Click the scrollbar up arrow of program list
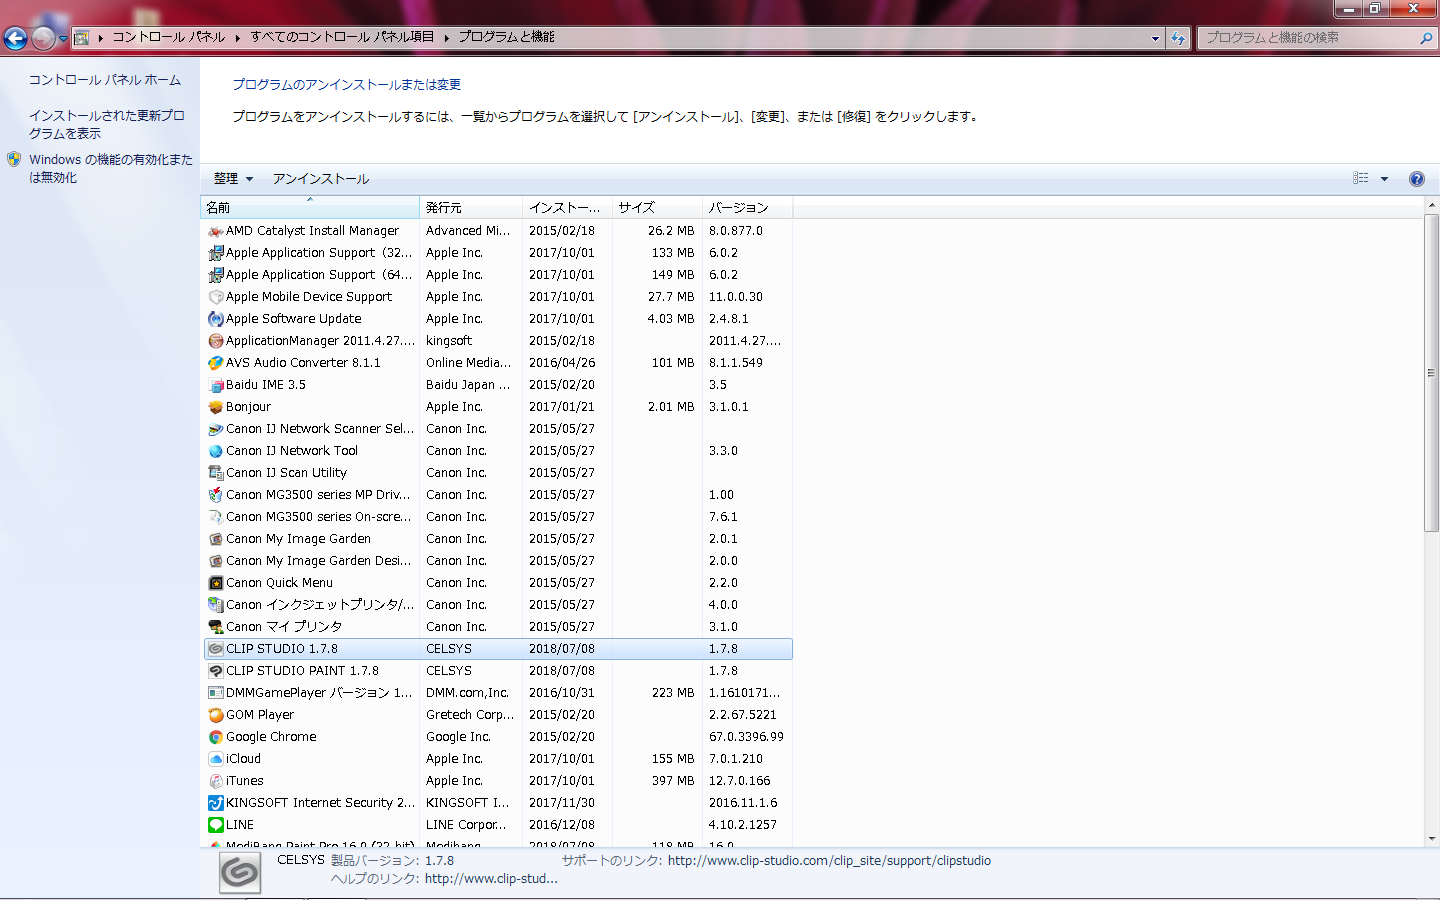This screenshot has width=1440, height=900. pos(1431,205)
